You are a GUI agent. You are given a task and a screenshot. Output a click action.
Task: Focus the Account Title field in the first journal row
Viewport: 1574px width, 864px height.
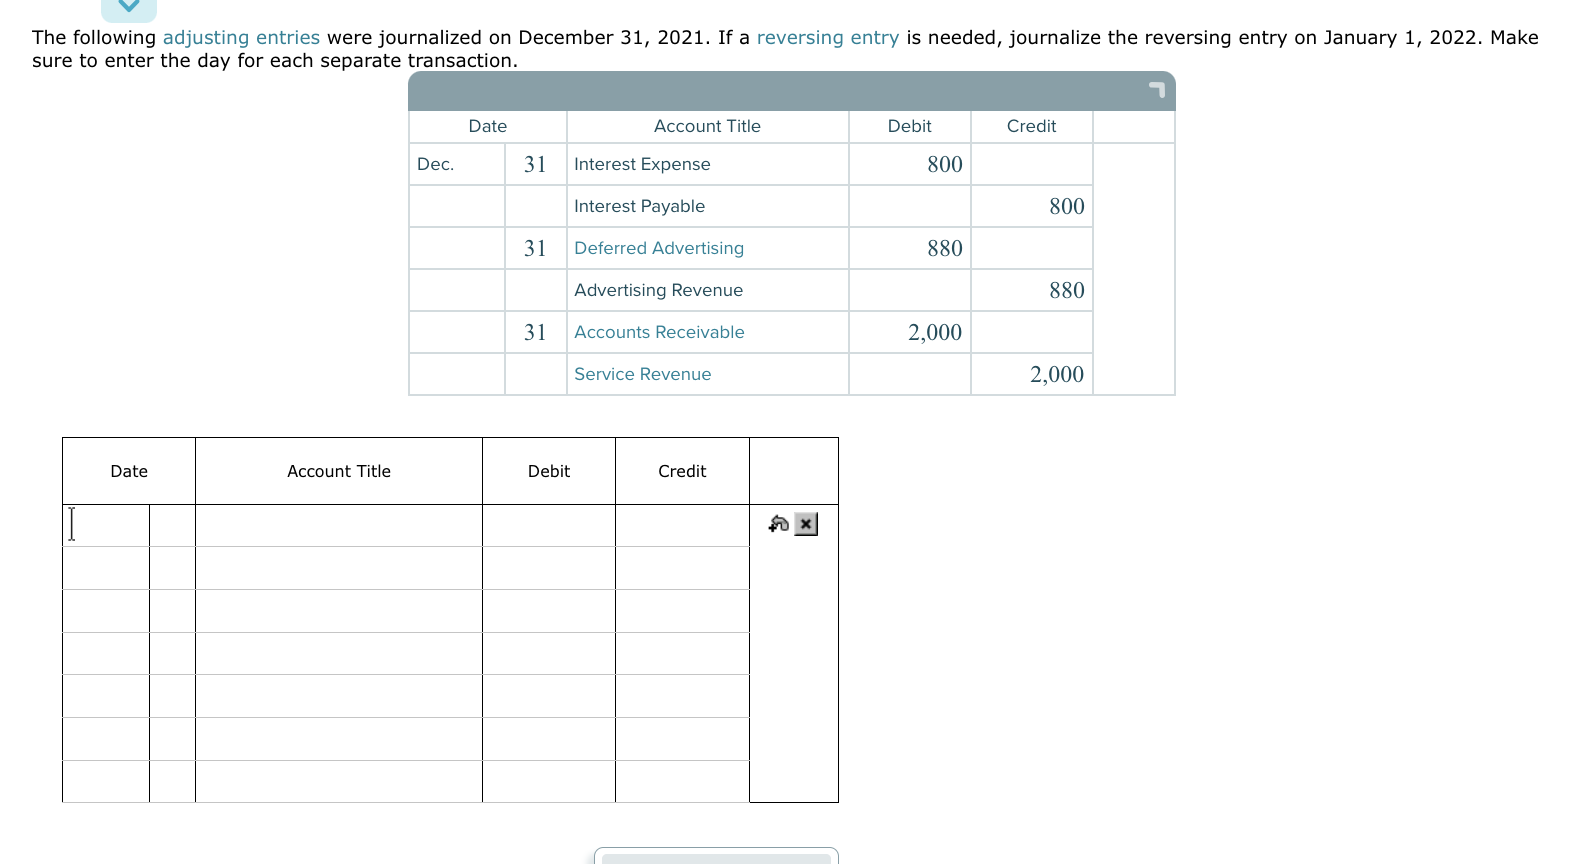[339, 526]
